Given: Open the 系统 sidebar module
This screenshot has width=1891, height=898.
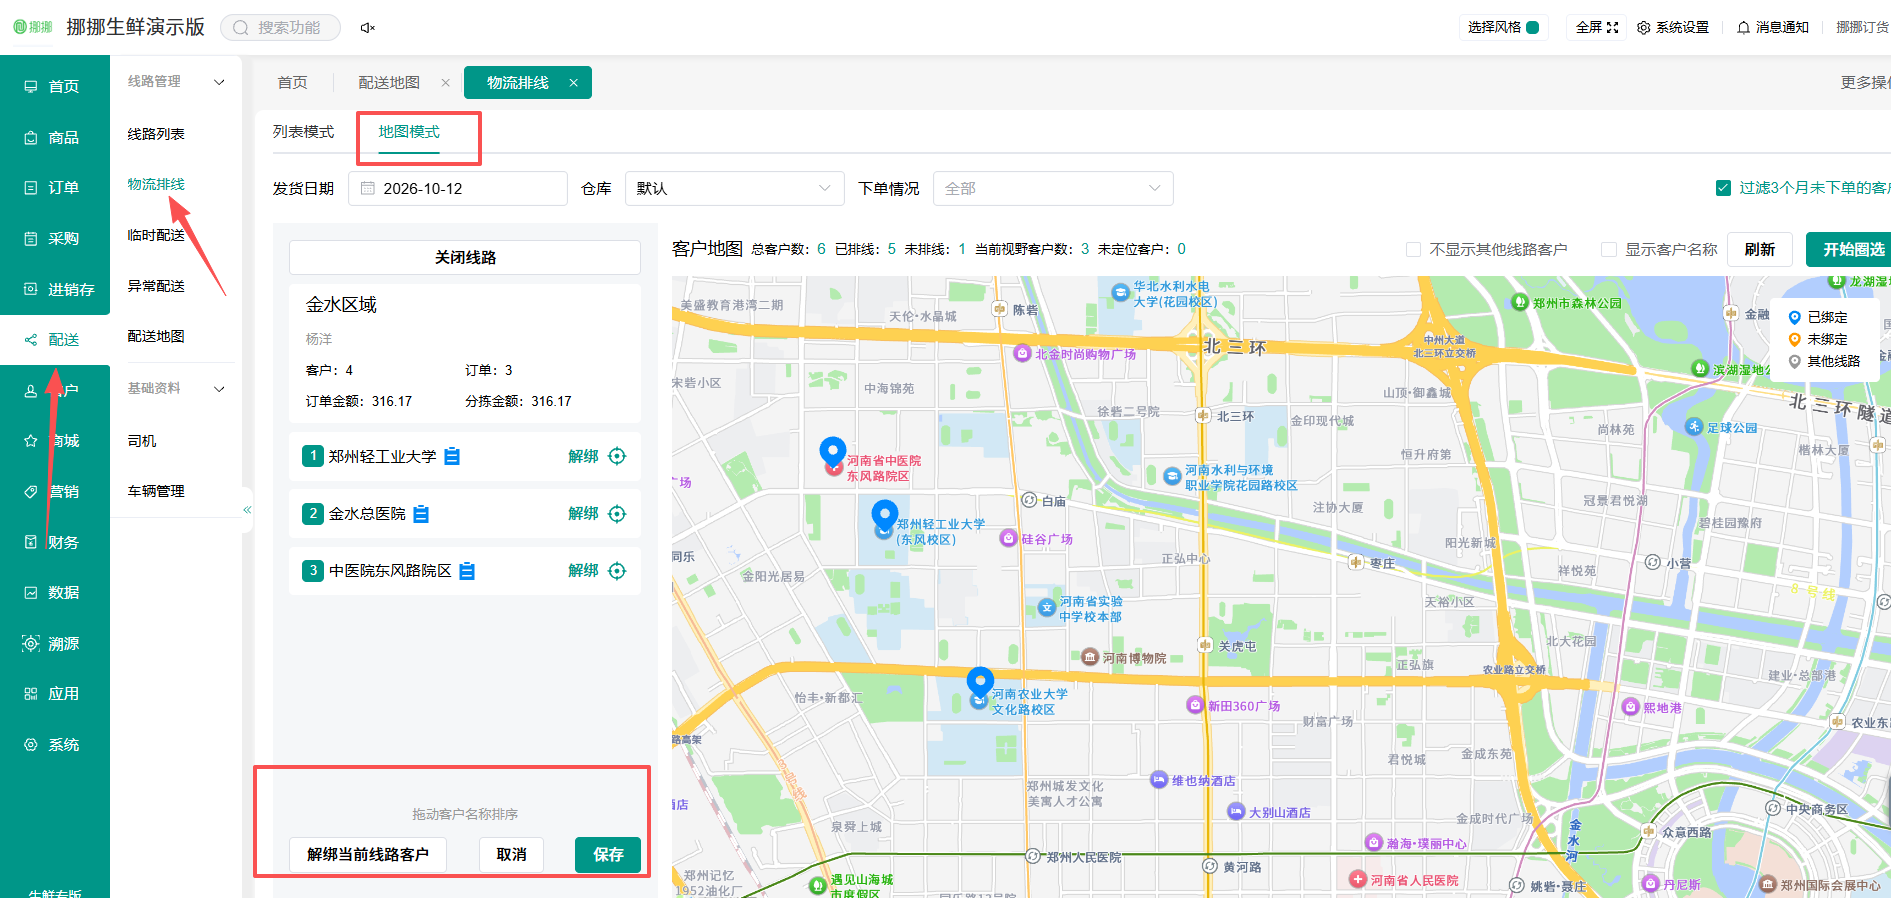Looking at the screenshot, I should point(54,745).
